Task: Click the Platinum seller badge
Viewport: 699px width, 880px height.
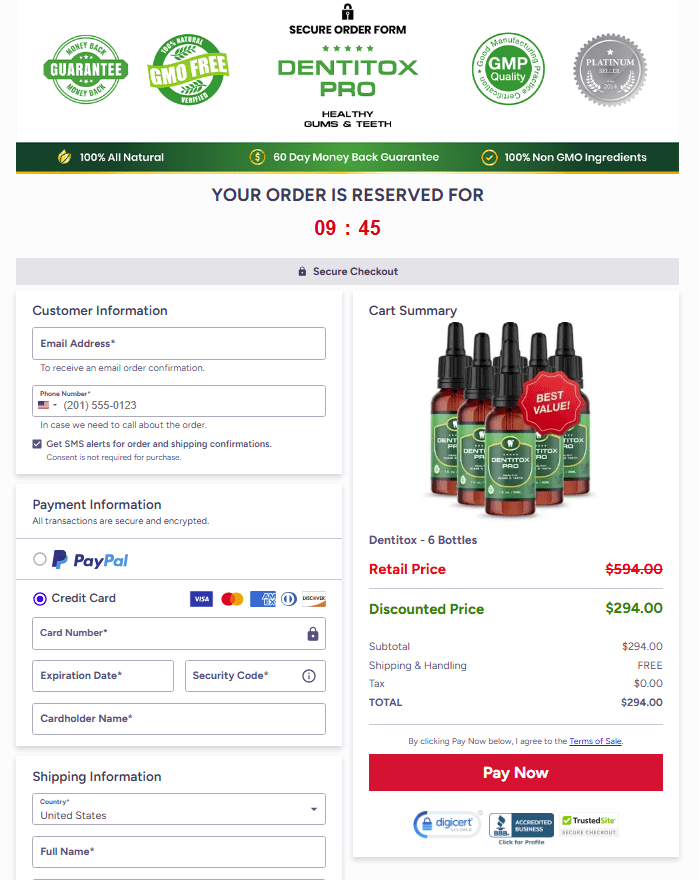Action: pyautogui.click(x=610, y=70)
